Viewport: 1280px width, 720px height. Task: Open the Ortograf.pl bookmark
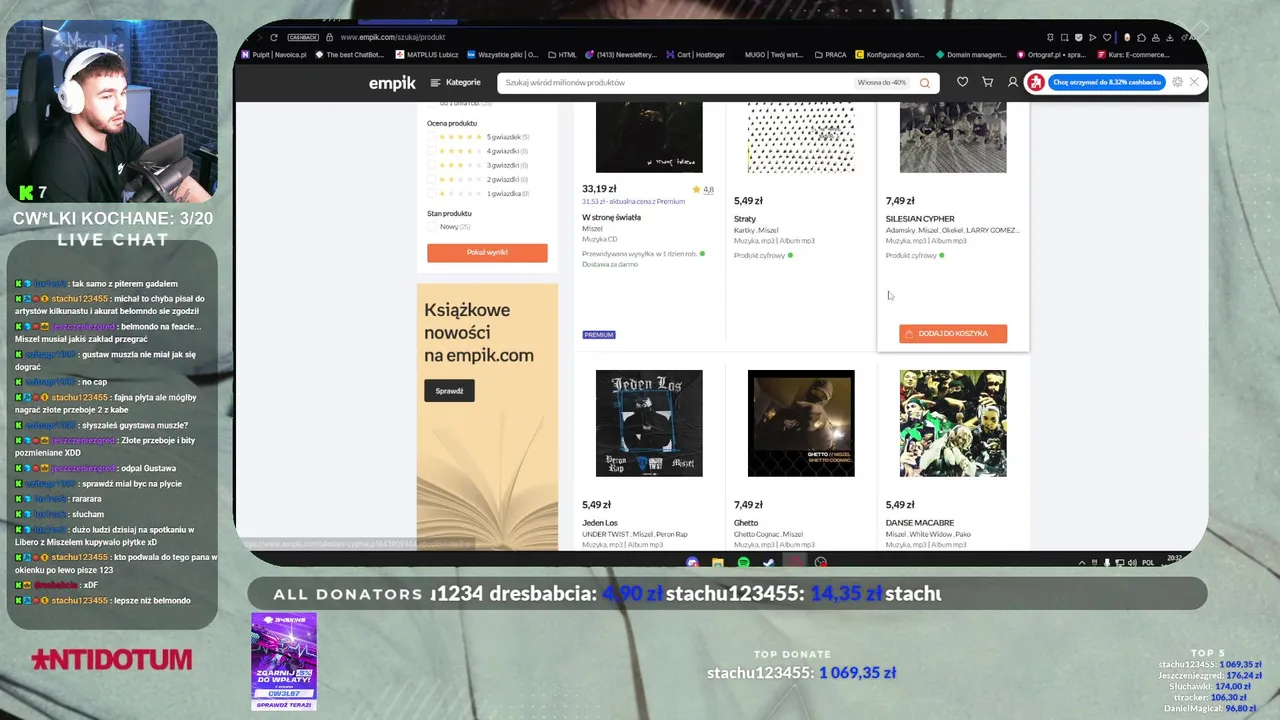click(1052, 55)
